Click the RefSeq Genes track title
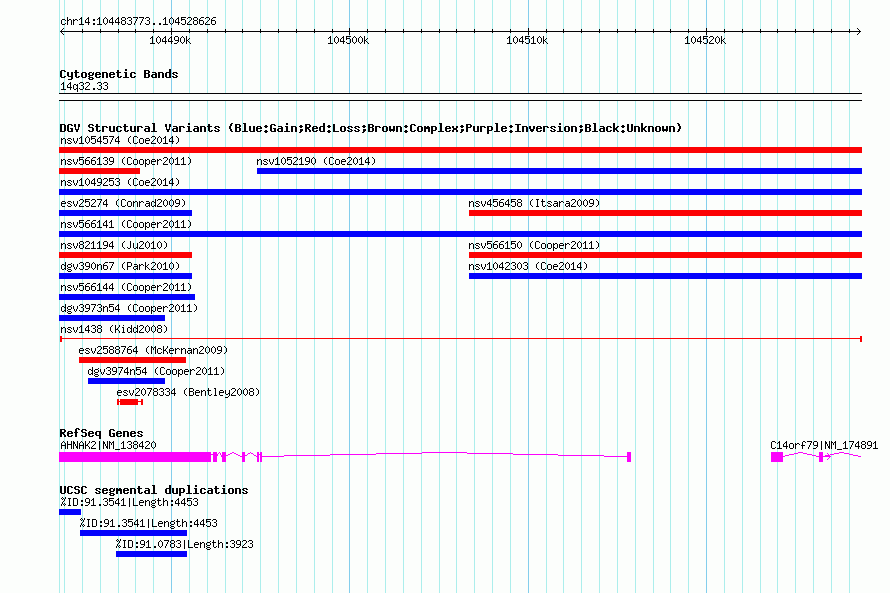 point(101,433)
